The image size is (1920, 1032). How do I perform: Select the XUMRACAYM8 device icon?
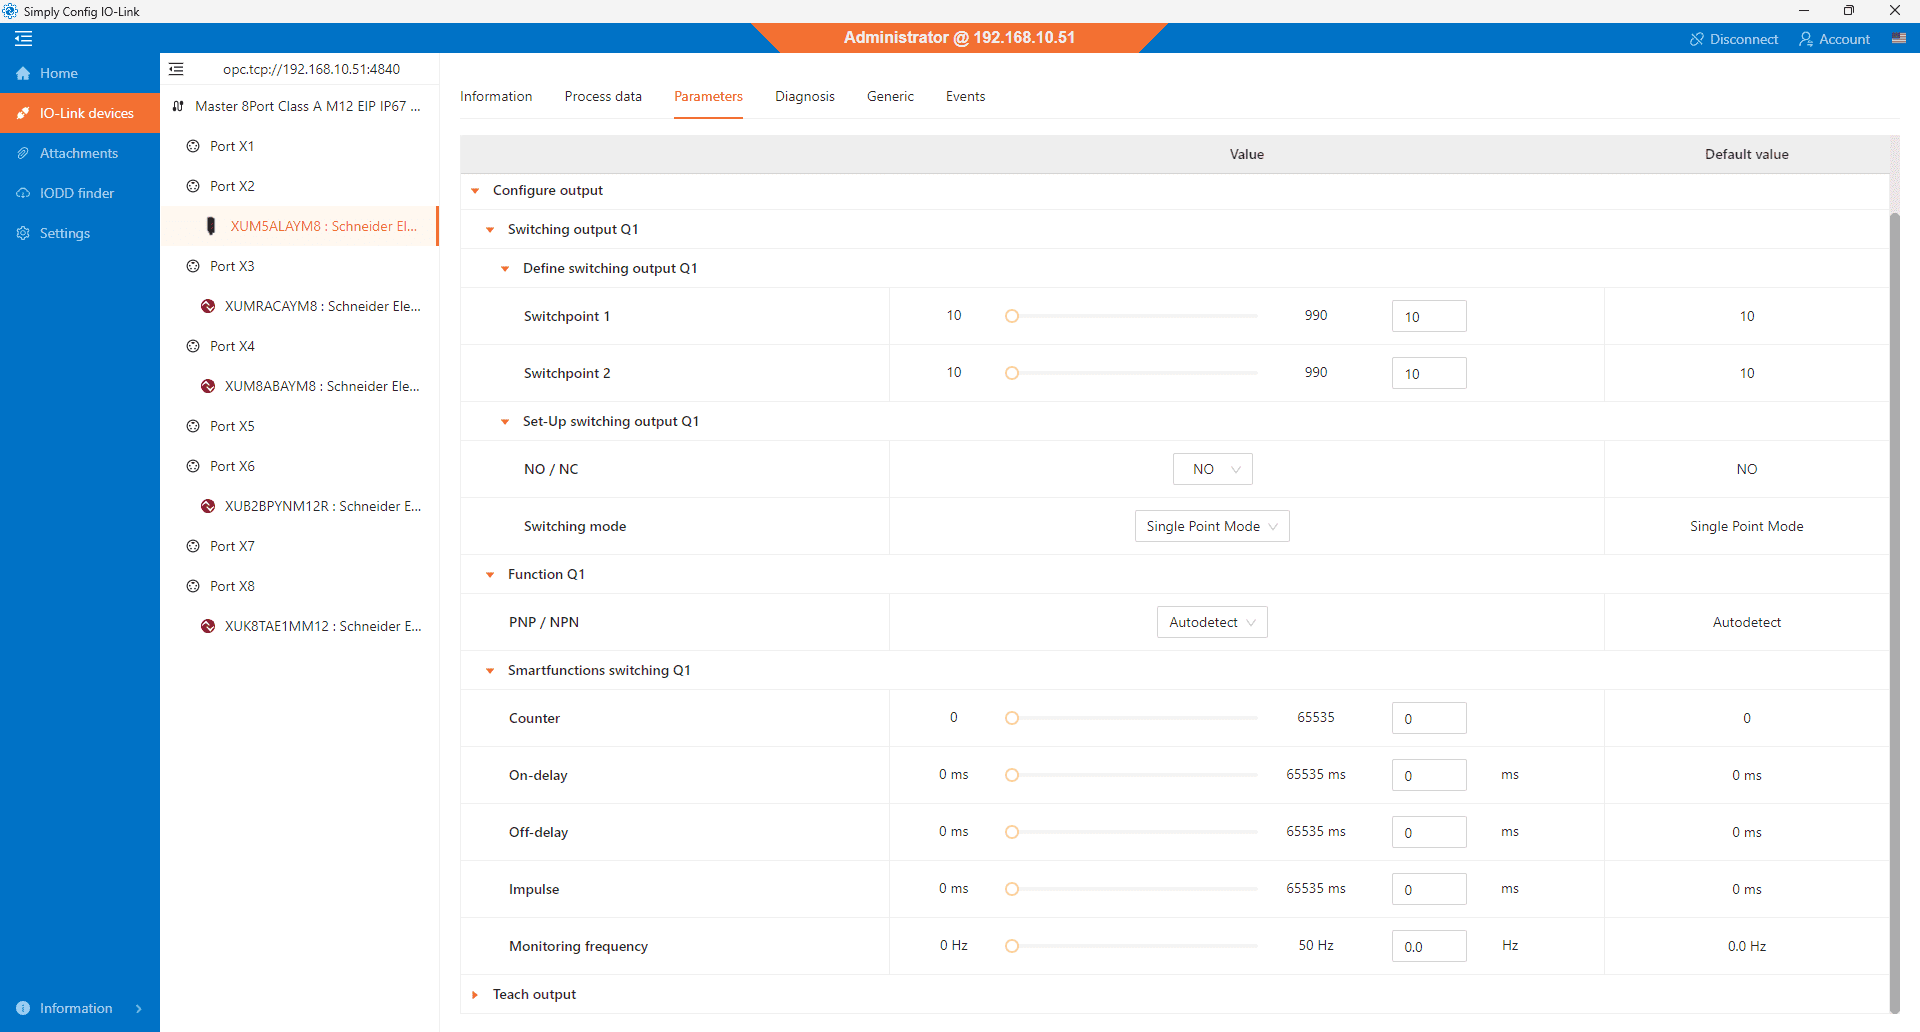pyautogui.click(x=208, y=306)
